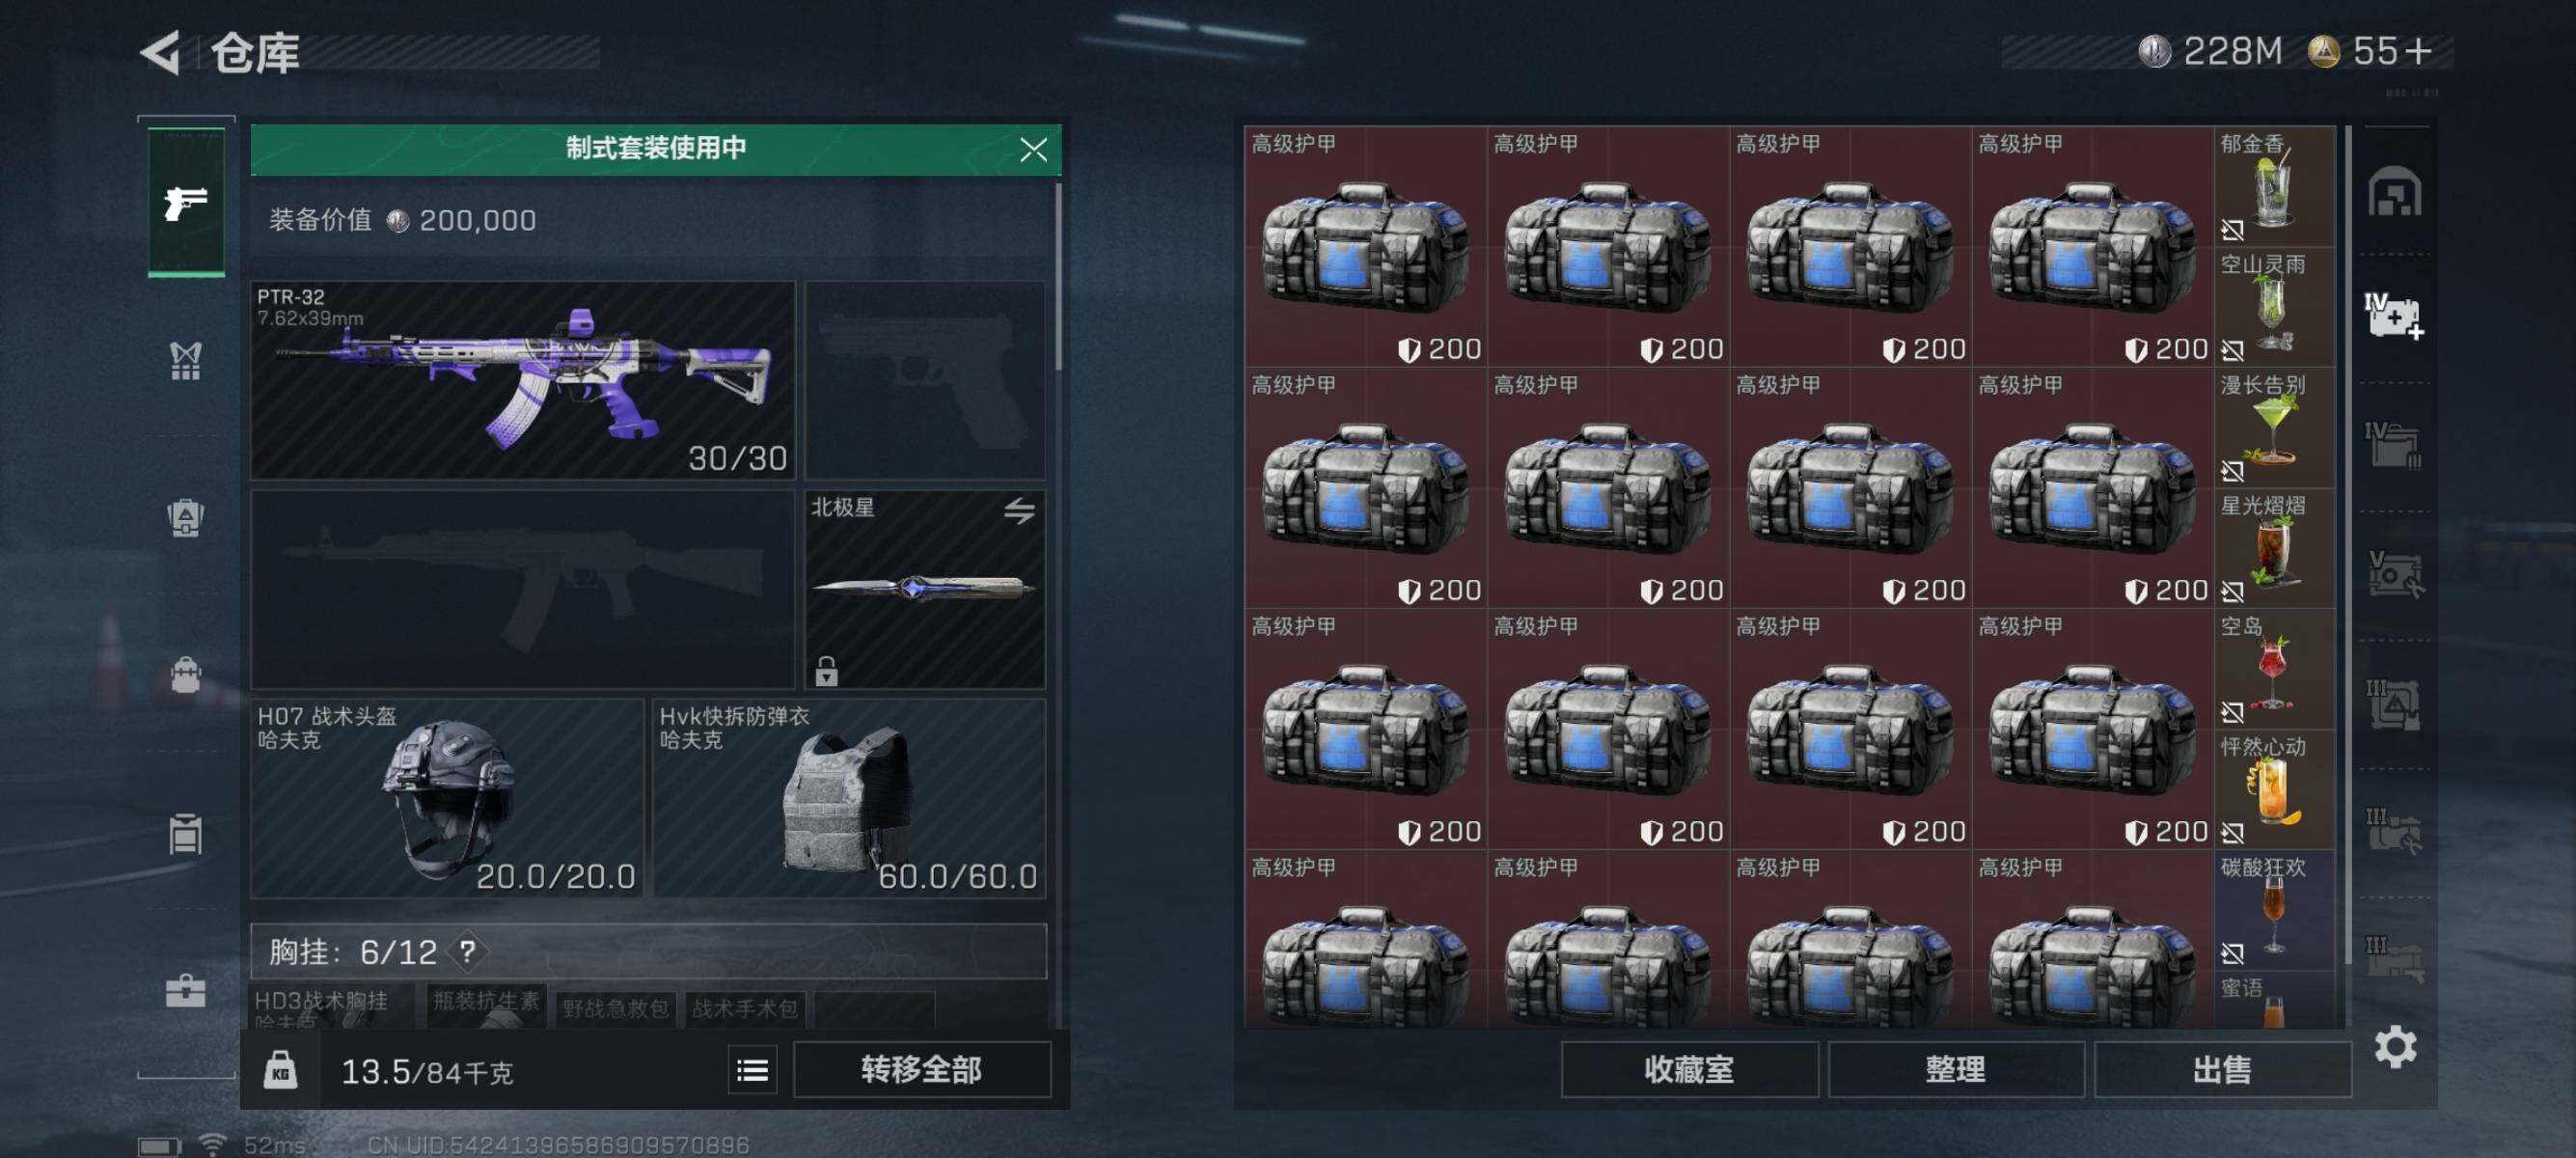2576x1158 pixels.
Task: Open the 收藏室 tab
Action: tap(1689, 1070)
